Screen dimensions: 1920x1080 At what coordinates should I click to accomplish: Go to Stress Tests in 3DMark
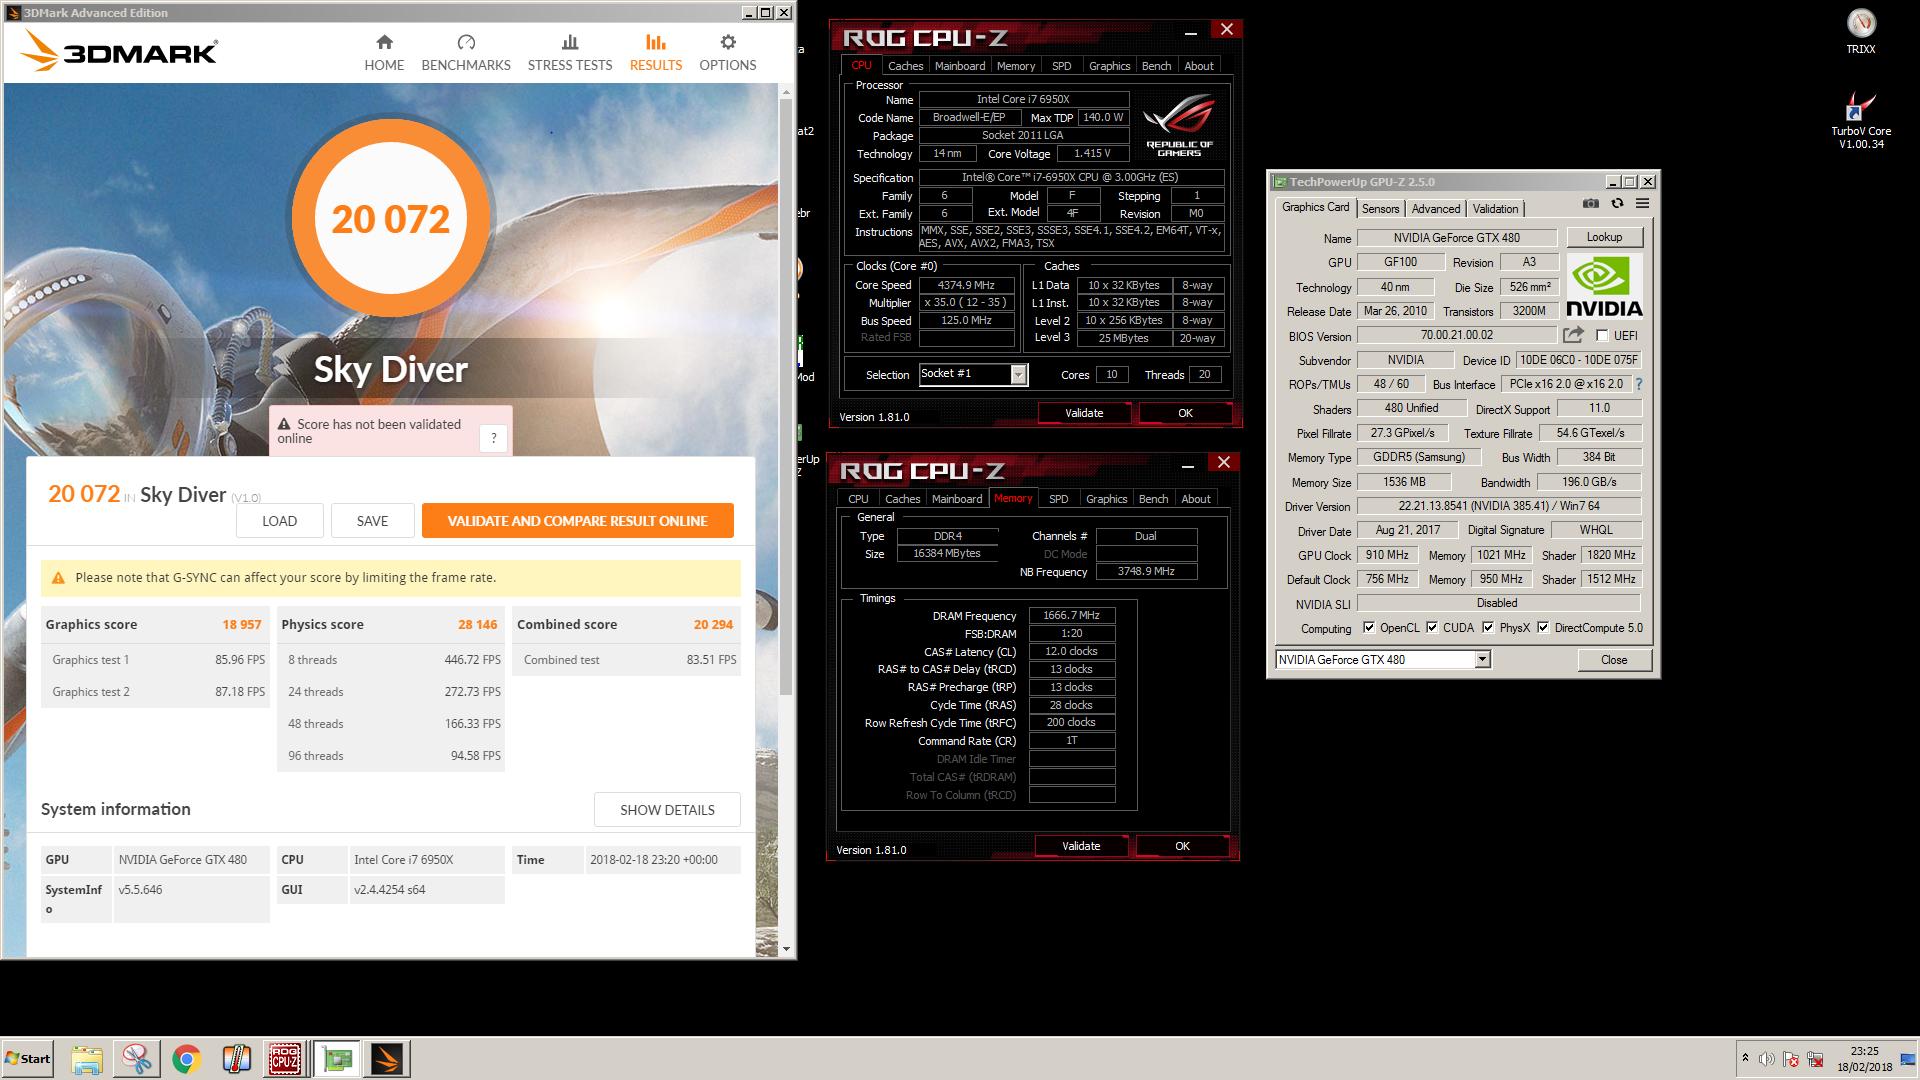pyautogui.click(x=570, y=53)
